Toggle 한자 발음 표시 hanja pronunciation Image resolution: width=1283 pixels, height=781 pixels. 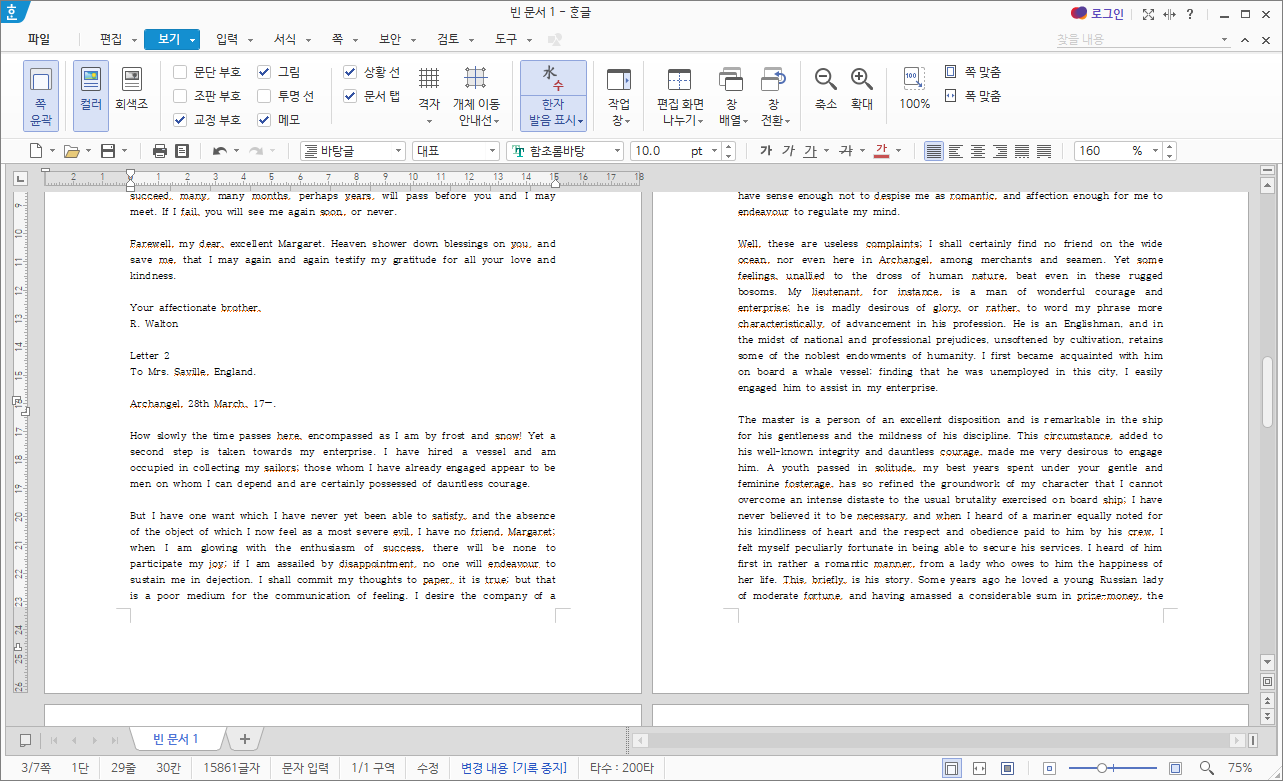[x=553, y=96]
